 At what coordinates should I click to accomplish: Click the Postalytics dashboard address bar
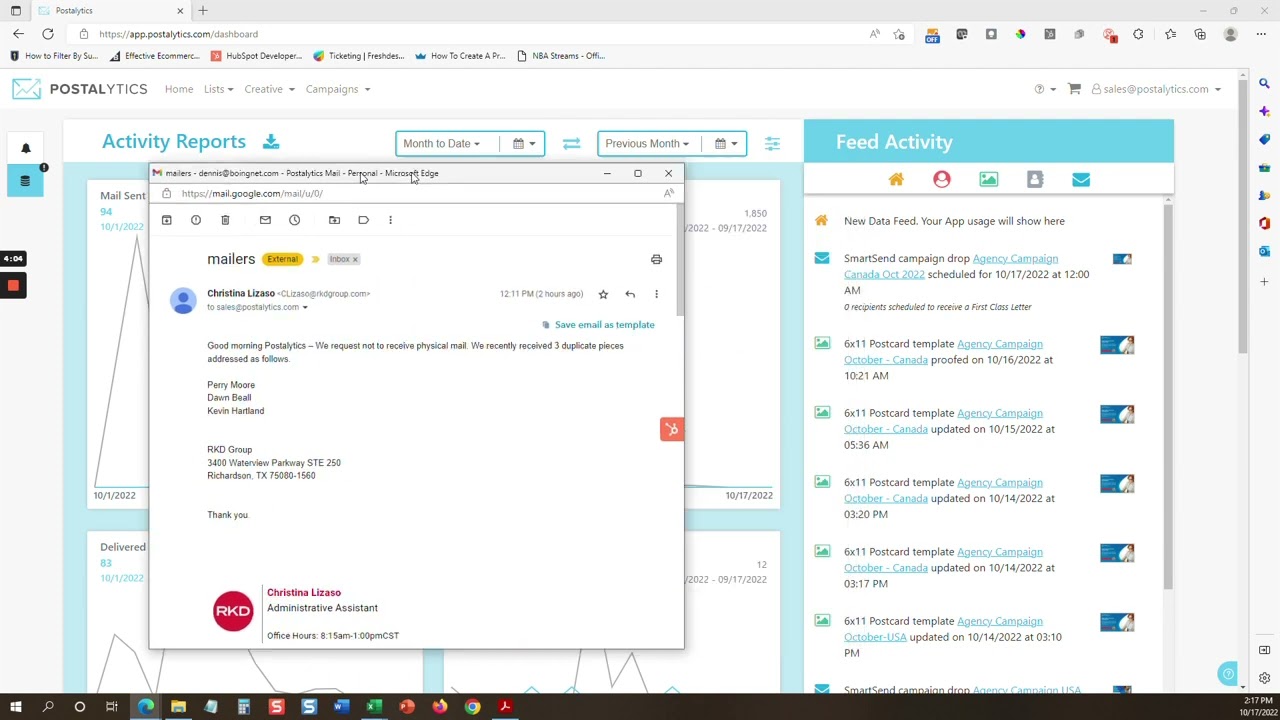pyautogui.click(x=470, y=34)
